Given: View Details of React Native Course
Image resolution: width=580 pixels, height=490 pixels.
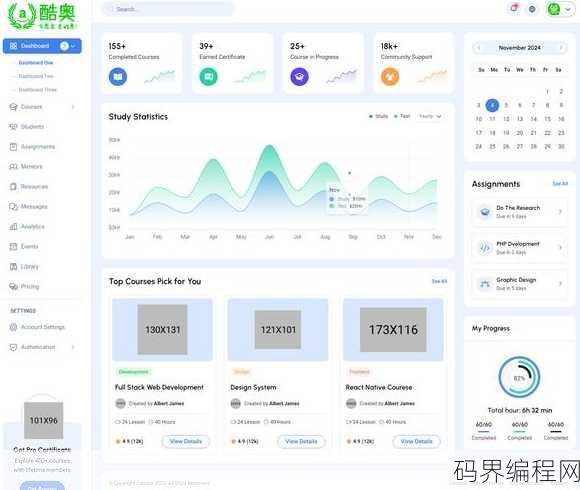Looking at the screenshot, I should coord(417,441).
